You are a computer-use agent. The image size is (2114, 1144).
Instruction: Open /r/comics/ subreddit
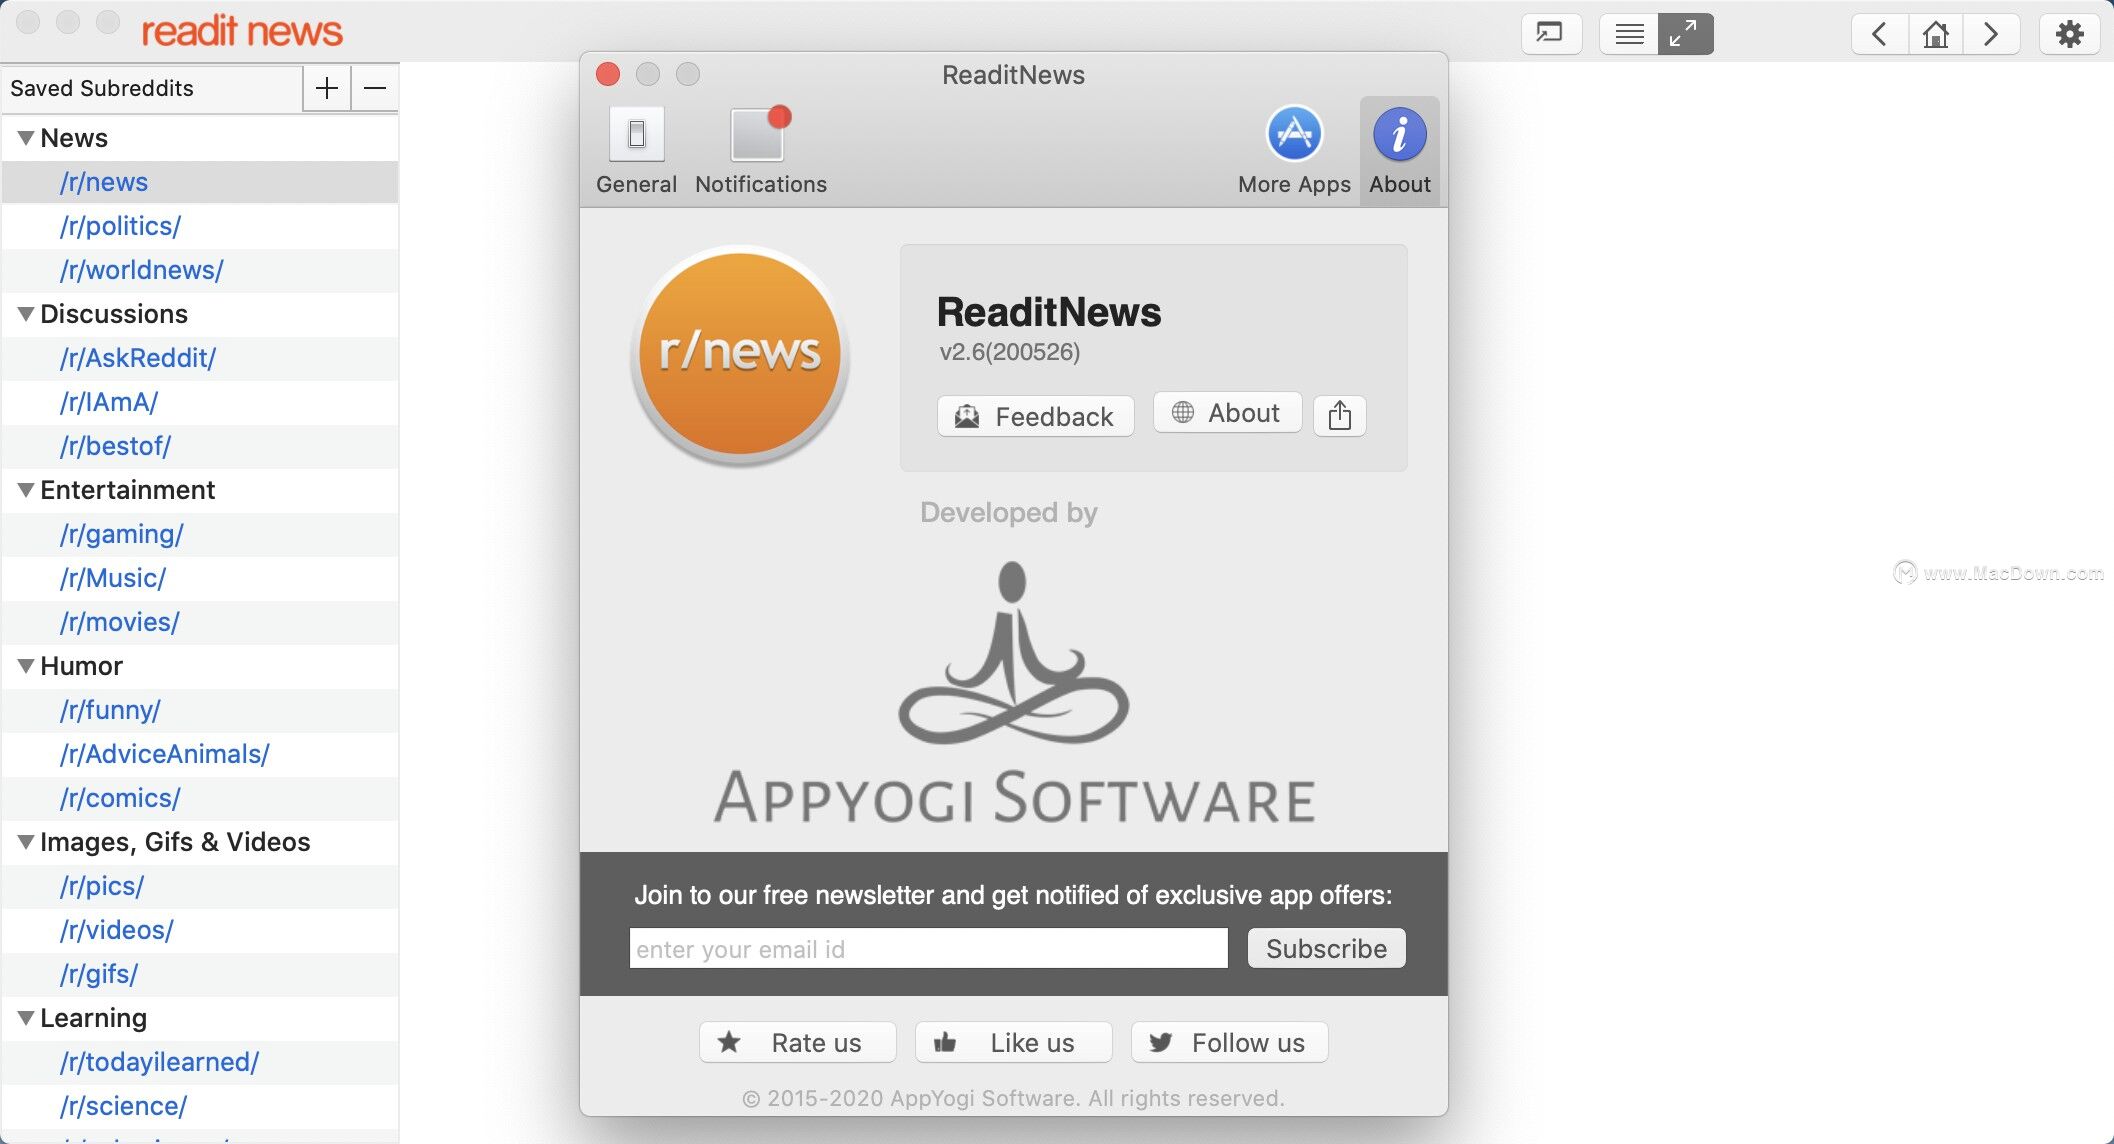click(200, 798)
